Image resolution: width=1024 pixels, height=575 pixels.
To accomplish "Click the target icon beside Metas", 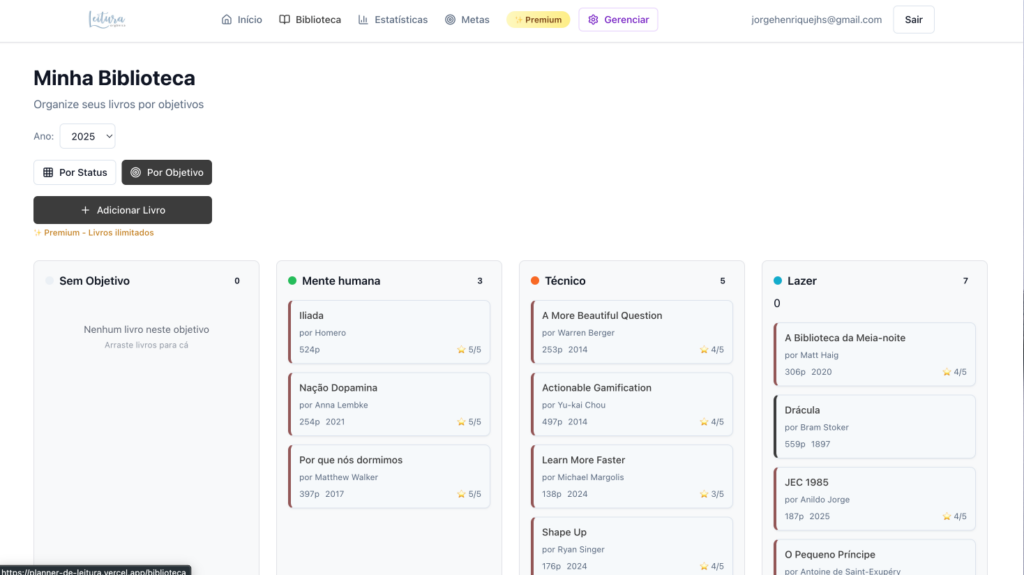I will 450,20.
